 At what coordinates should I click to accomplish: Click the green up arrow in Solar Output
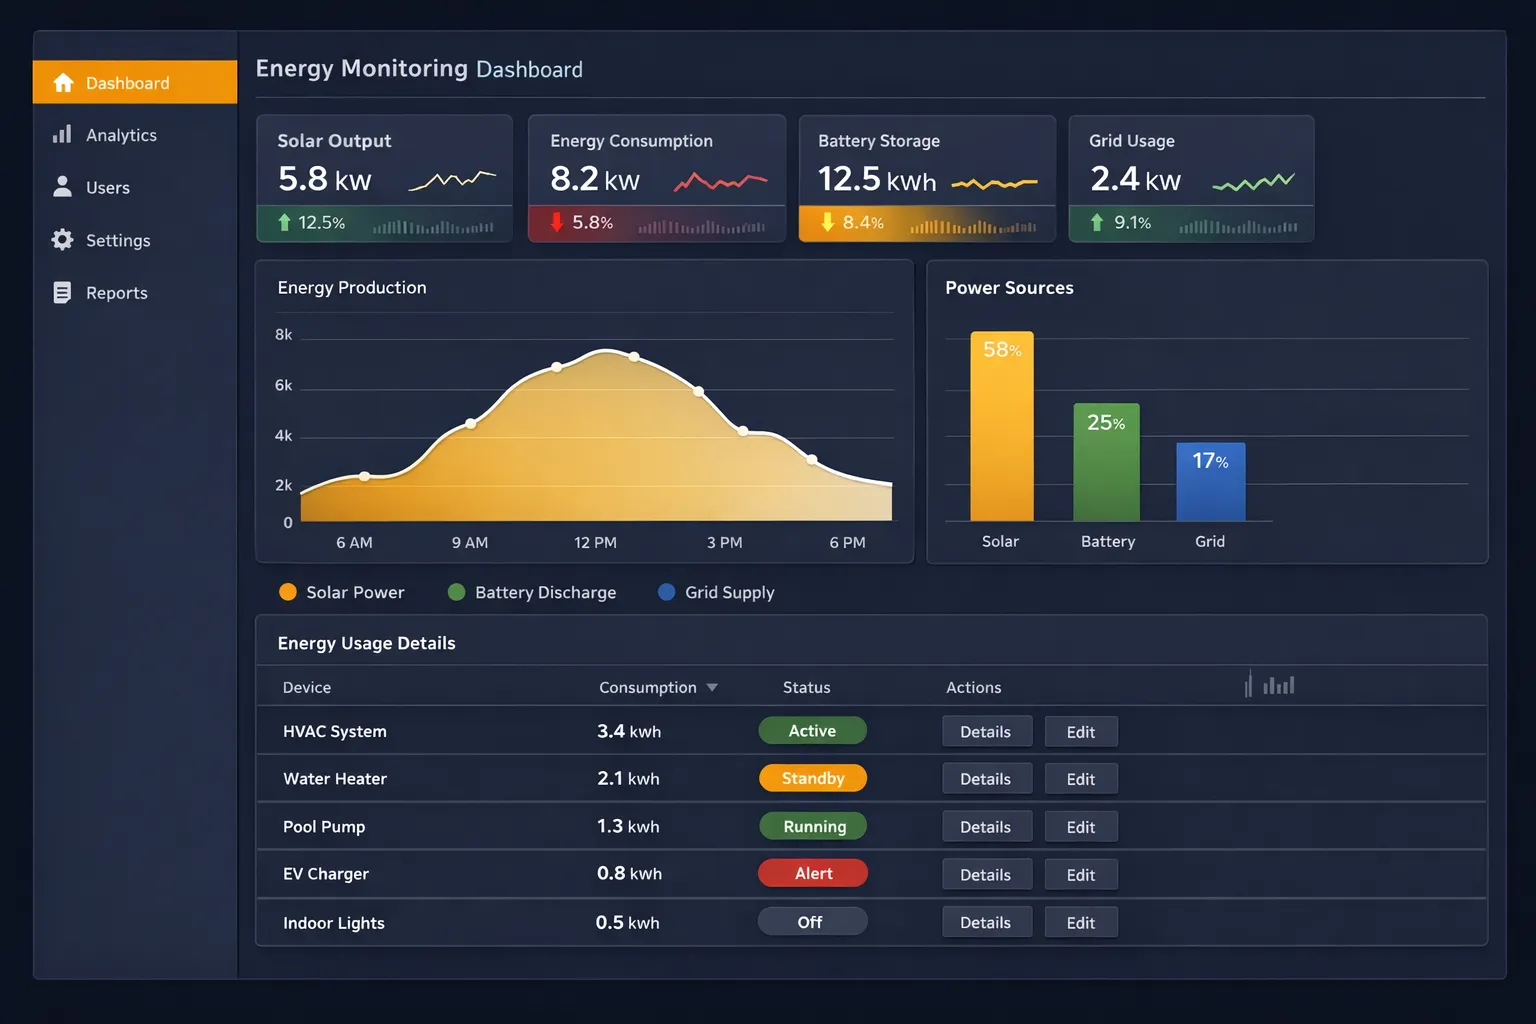tap(285, 222)
